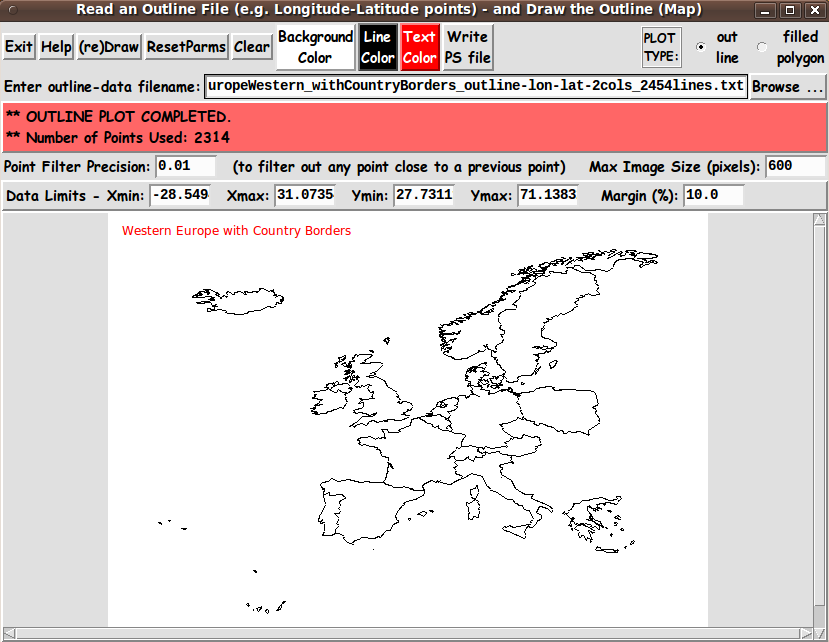The image size is (829, 642).
Task: Click the horizontal scrollbar left arrow
Action: 10,633
